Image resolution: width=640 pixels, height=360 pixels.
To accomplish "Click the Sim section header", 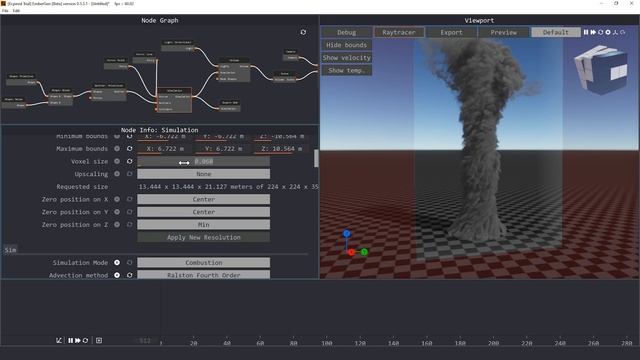I will tap(11, 250).
